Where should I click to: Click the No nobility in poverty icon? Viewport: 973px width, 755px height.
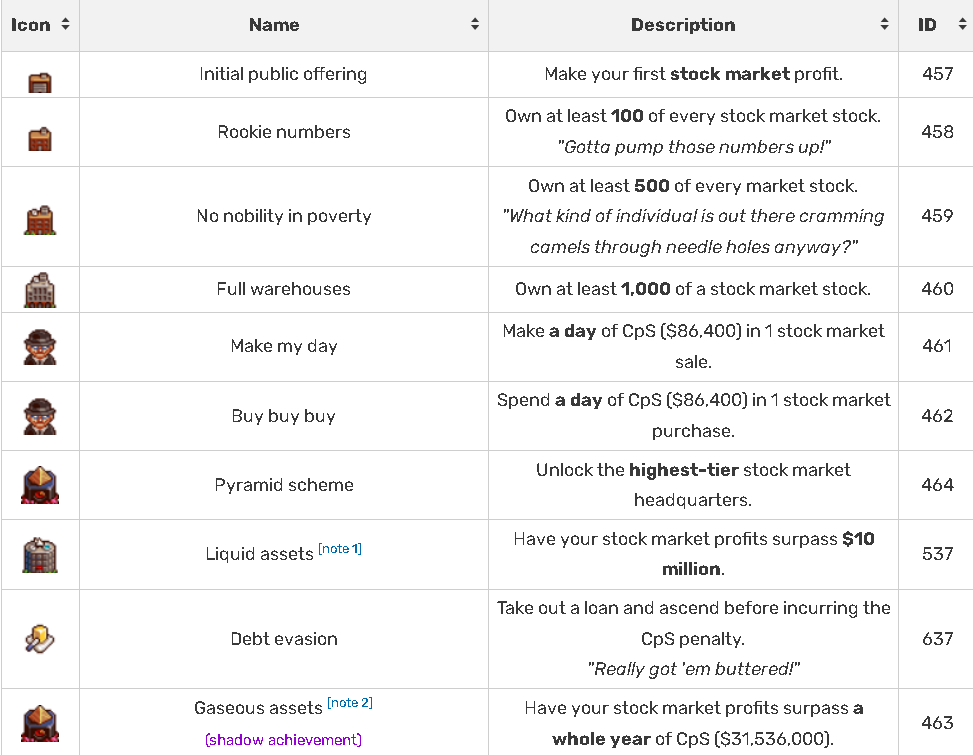click(x=40, y=220)
